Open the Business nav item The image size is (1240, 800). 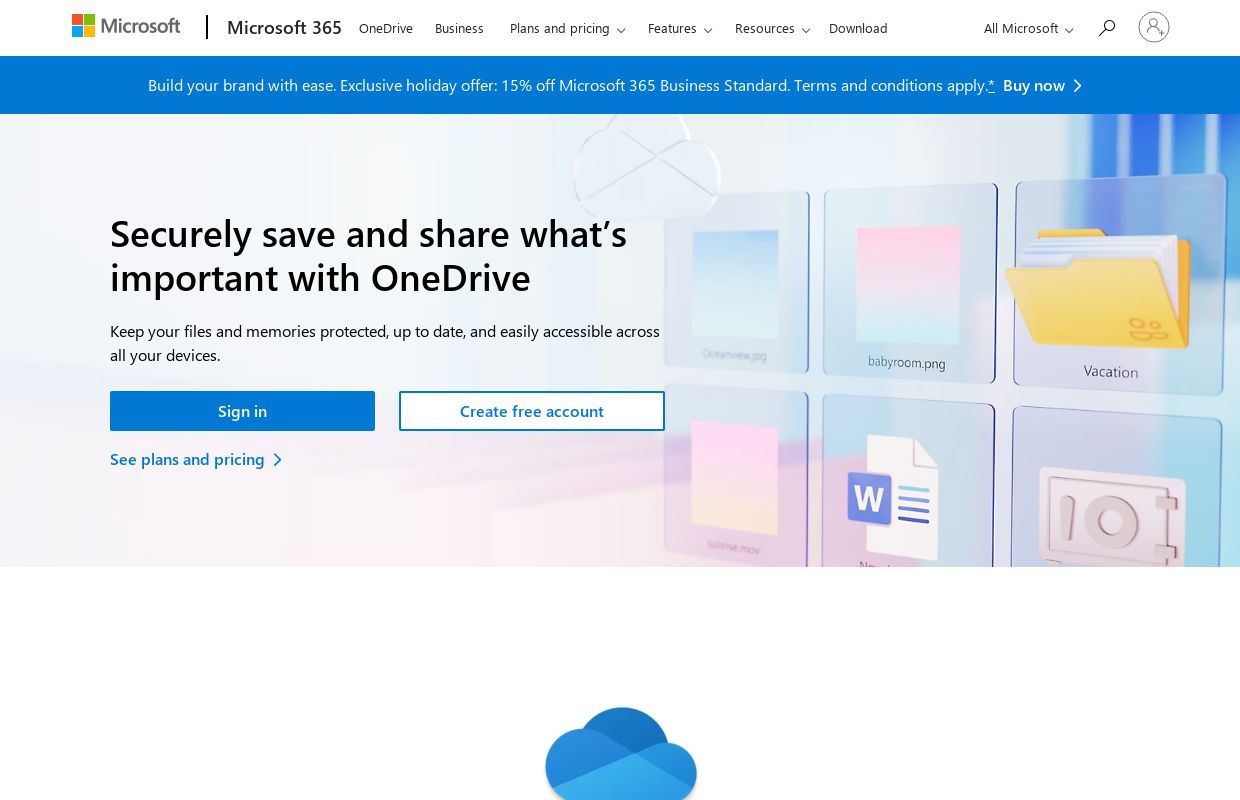459,28
